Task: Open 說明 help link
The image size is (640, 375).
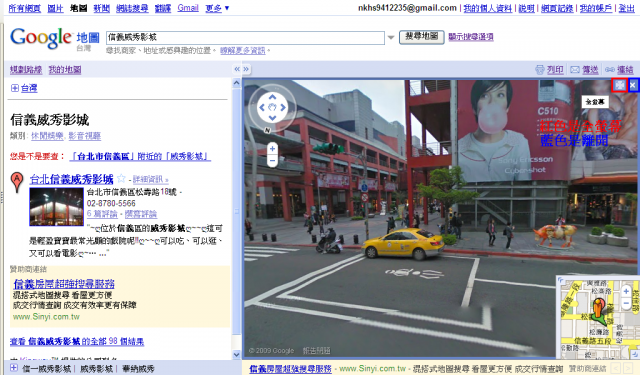Action: tap(527, 8)
